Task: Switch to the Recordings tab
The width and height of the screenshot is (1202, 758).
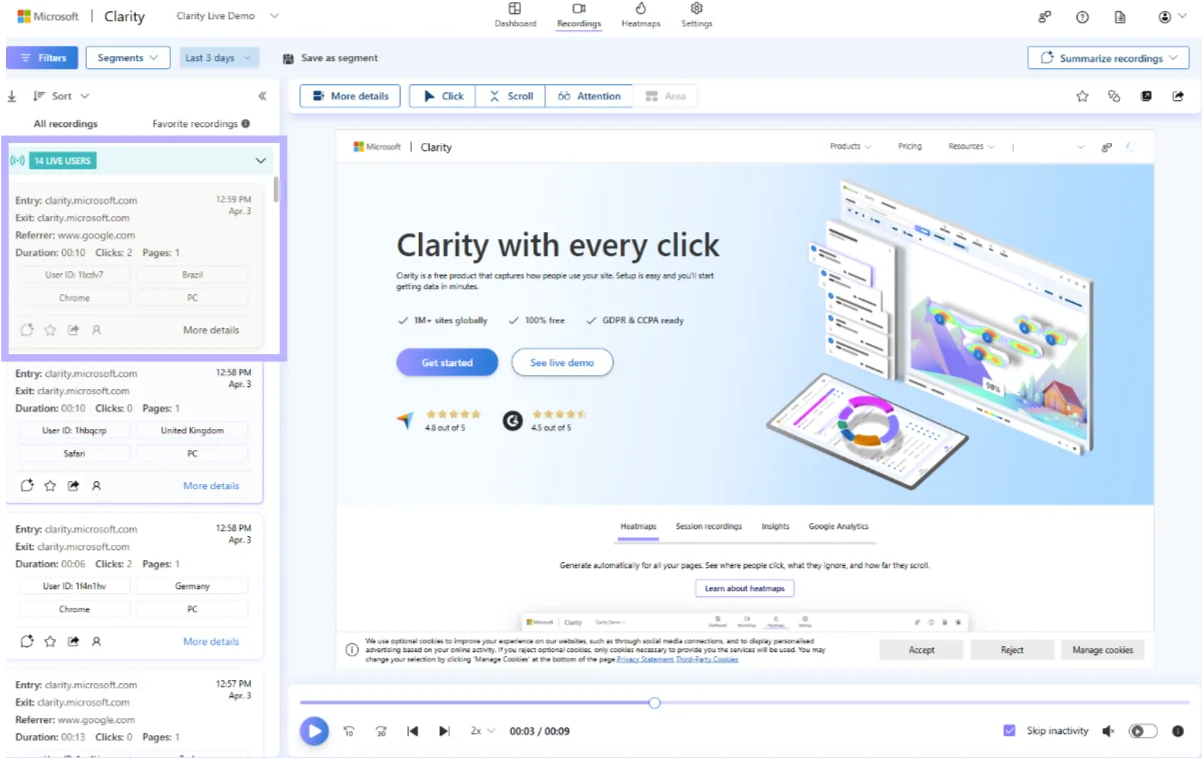Action: click(x=579, y=15)
